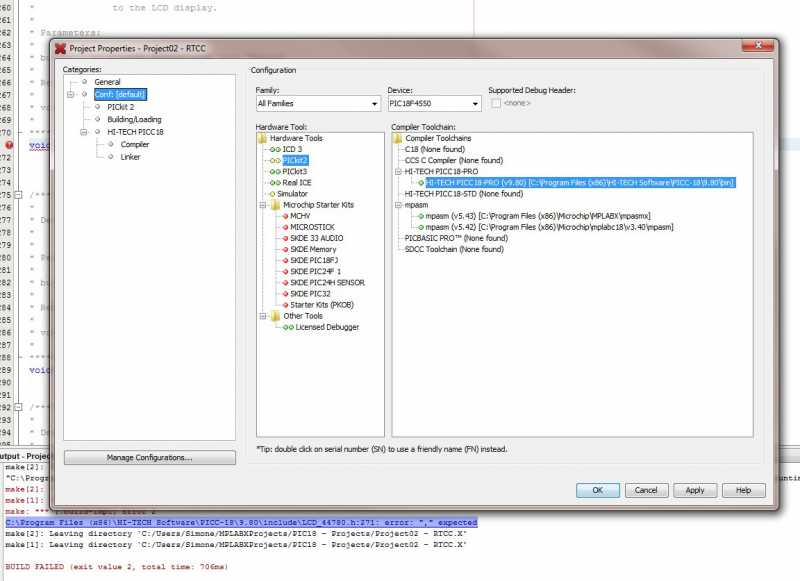Screen dimensions: 800x581
Task: Select the MICROSTICK starter kit
Action: click(312, 227)
